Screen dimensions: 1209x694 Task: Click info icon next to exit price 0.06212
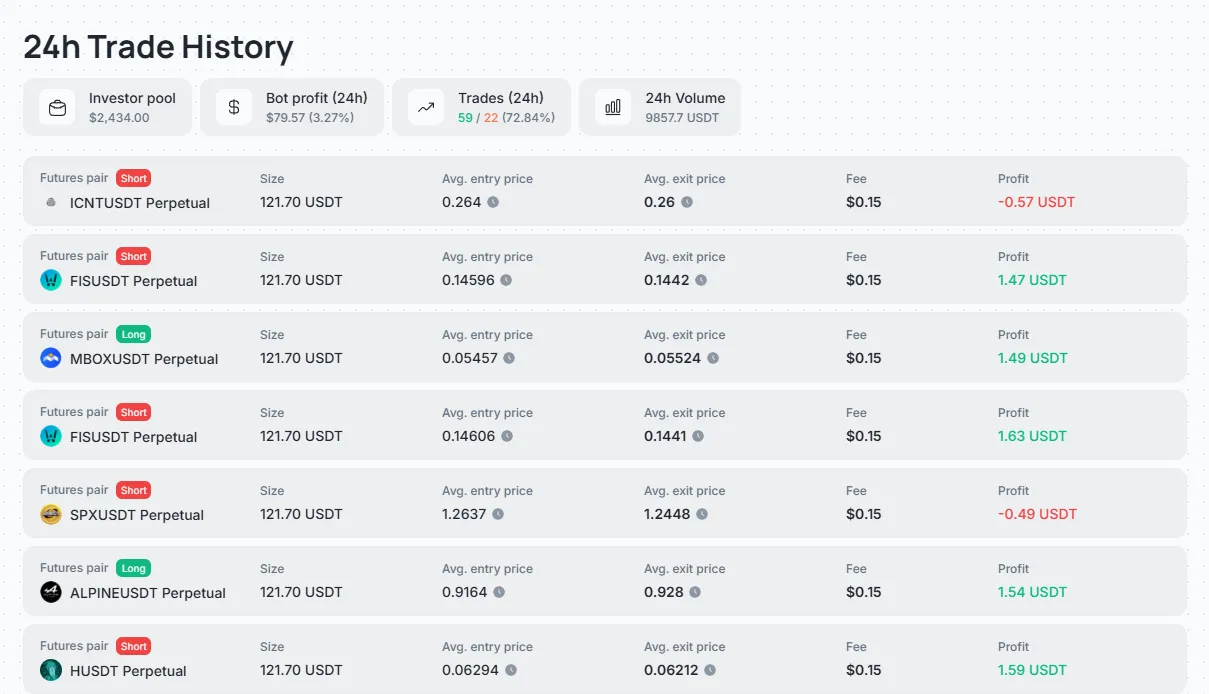(710, 670)
